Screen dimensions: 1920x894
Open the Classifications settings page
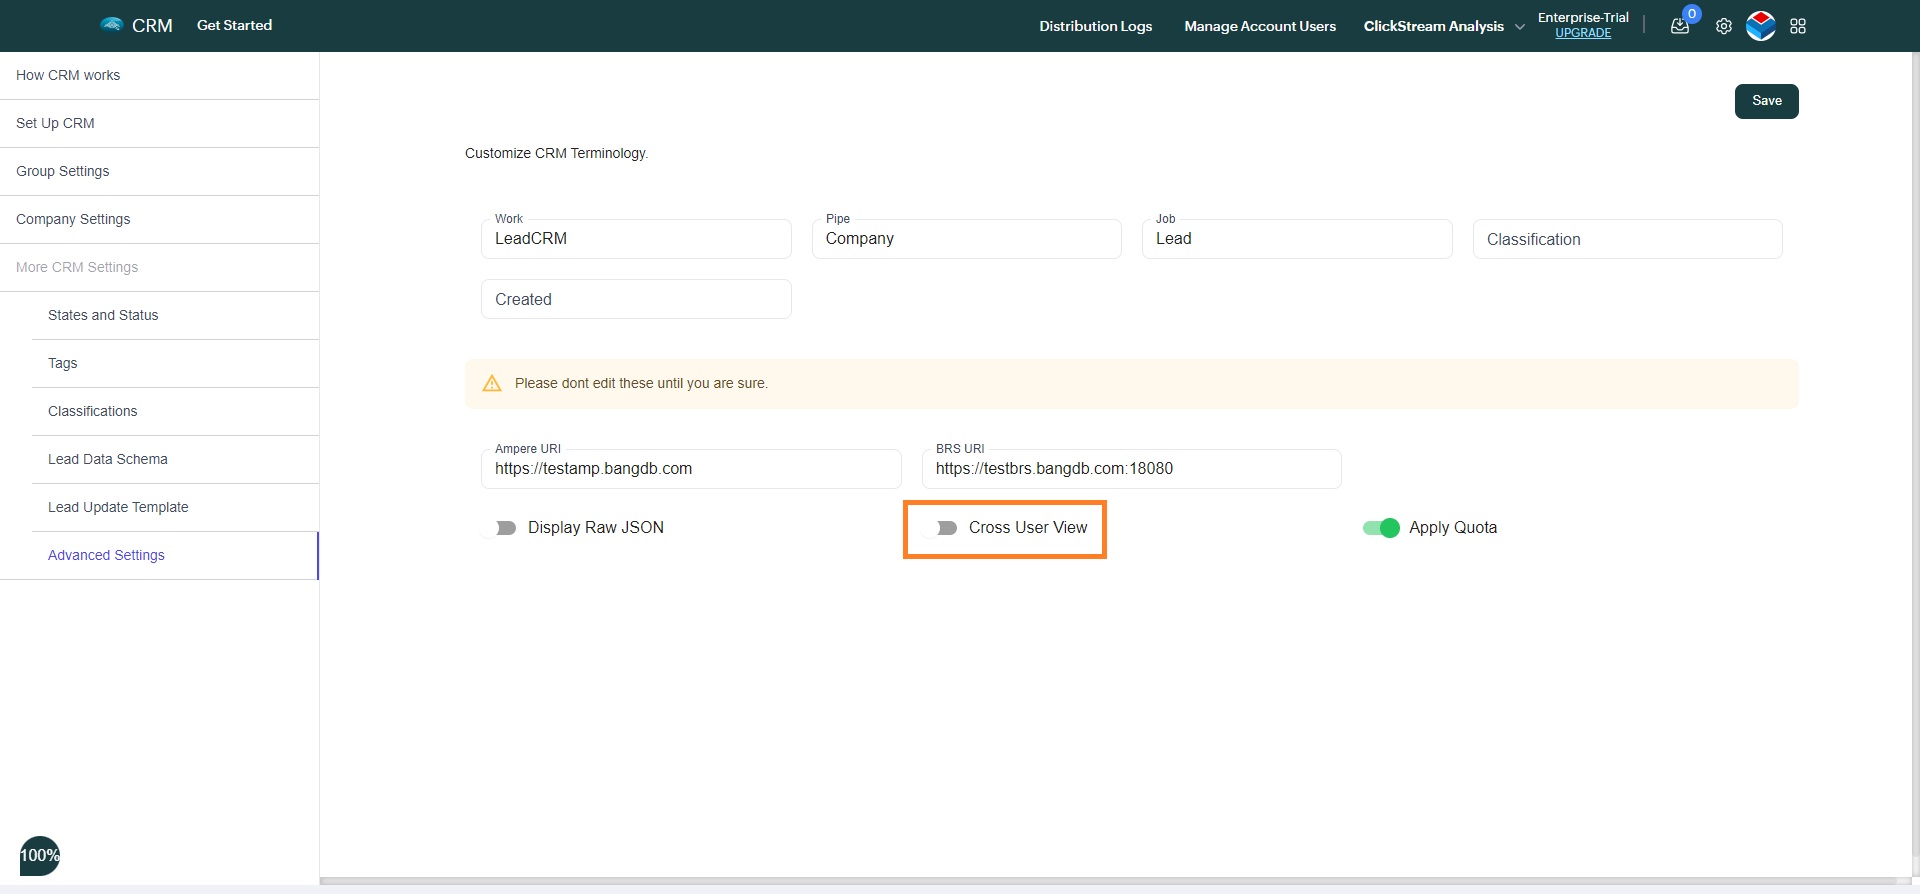pyautogui.click(x=176, y=411)
